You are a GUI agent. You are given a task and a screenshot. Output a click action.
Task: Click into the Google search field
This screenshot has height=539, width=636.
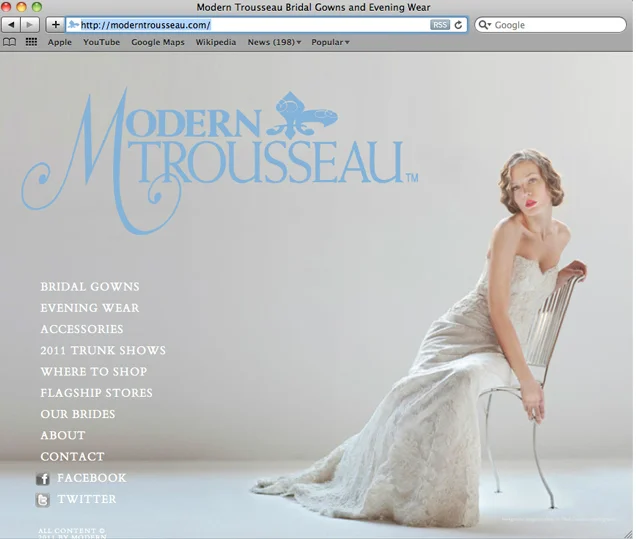click(x=550, y=25)
